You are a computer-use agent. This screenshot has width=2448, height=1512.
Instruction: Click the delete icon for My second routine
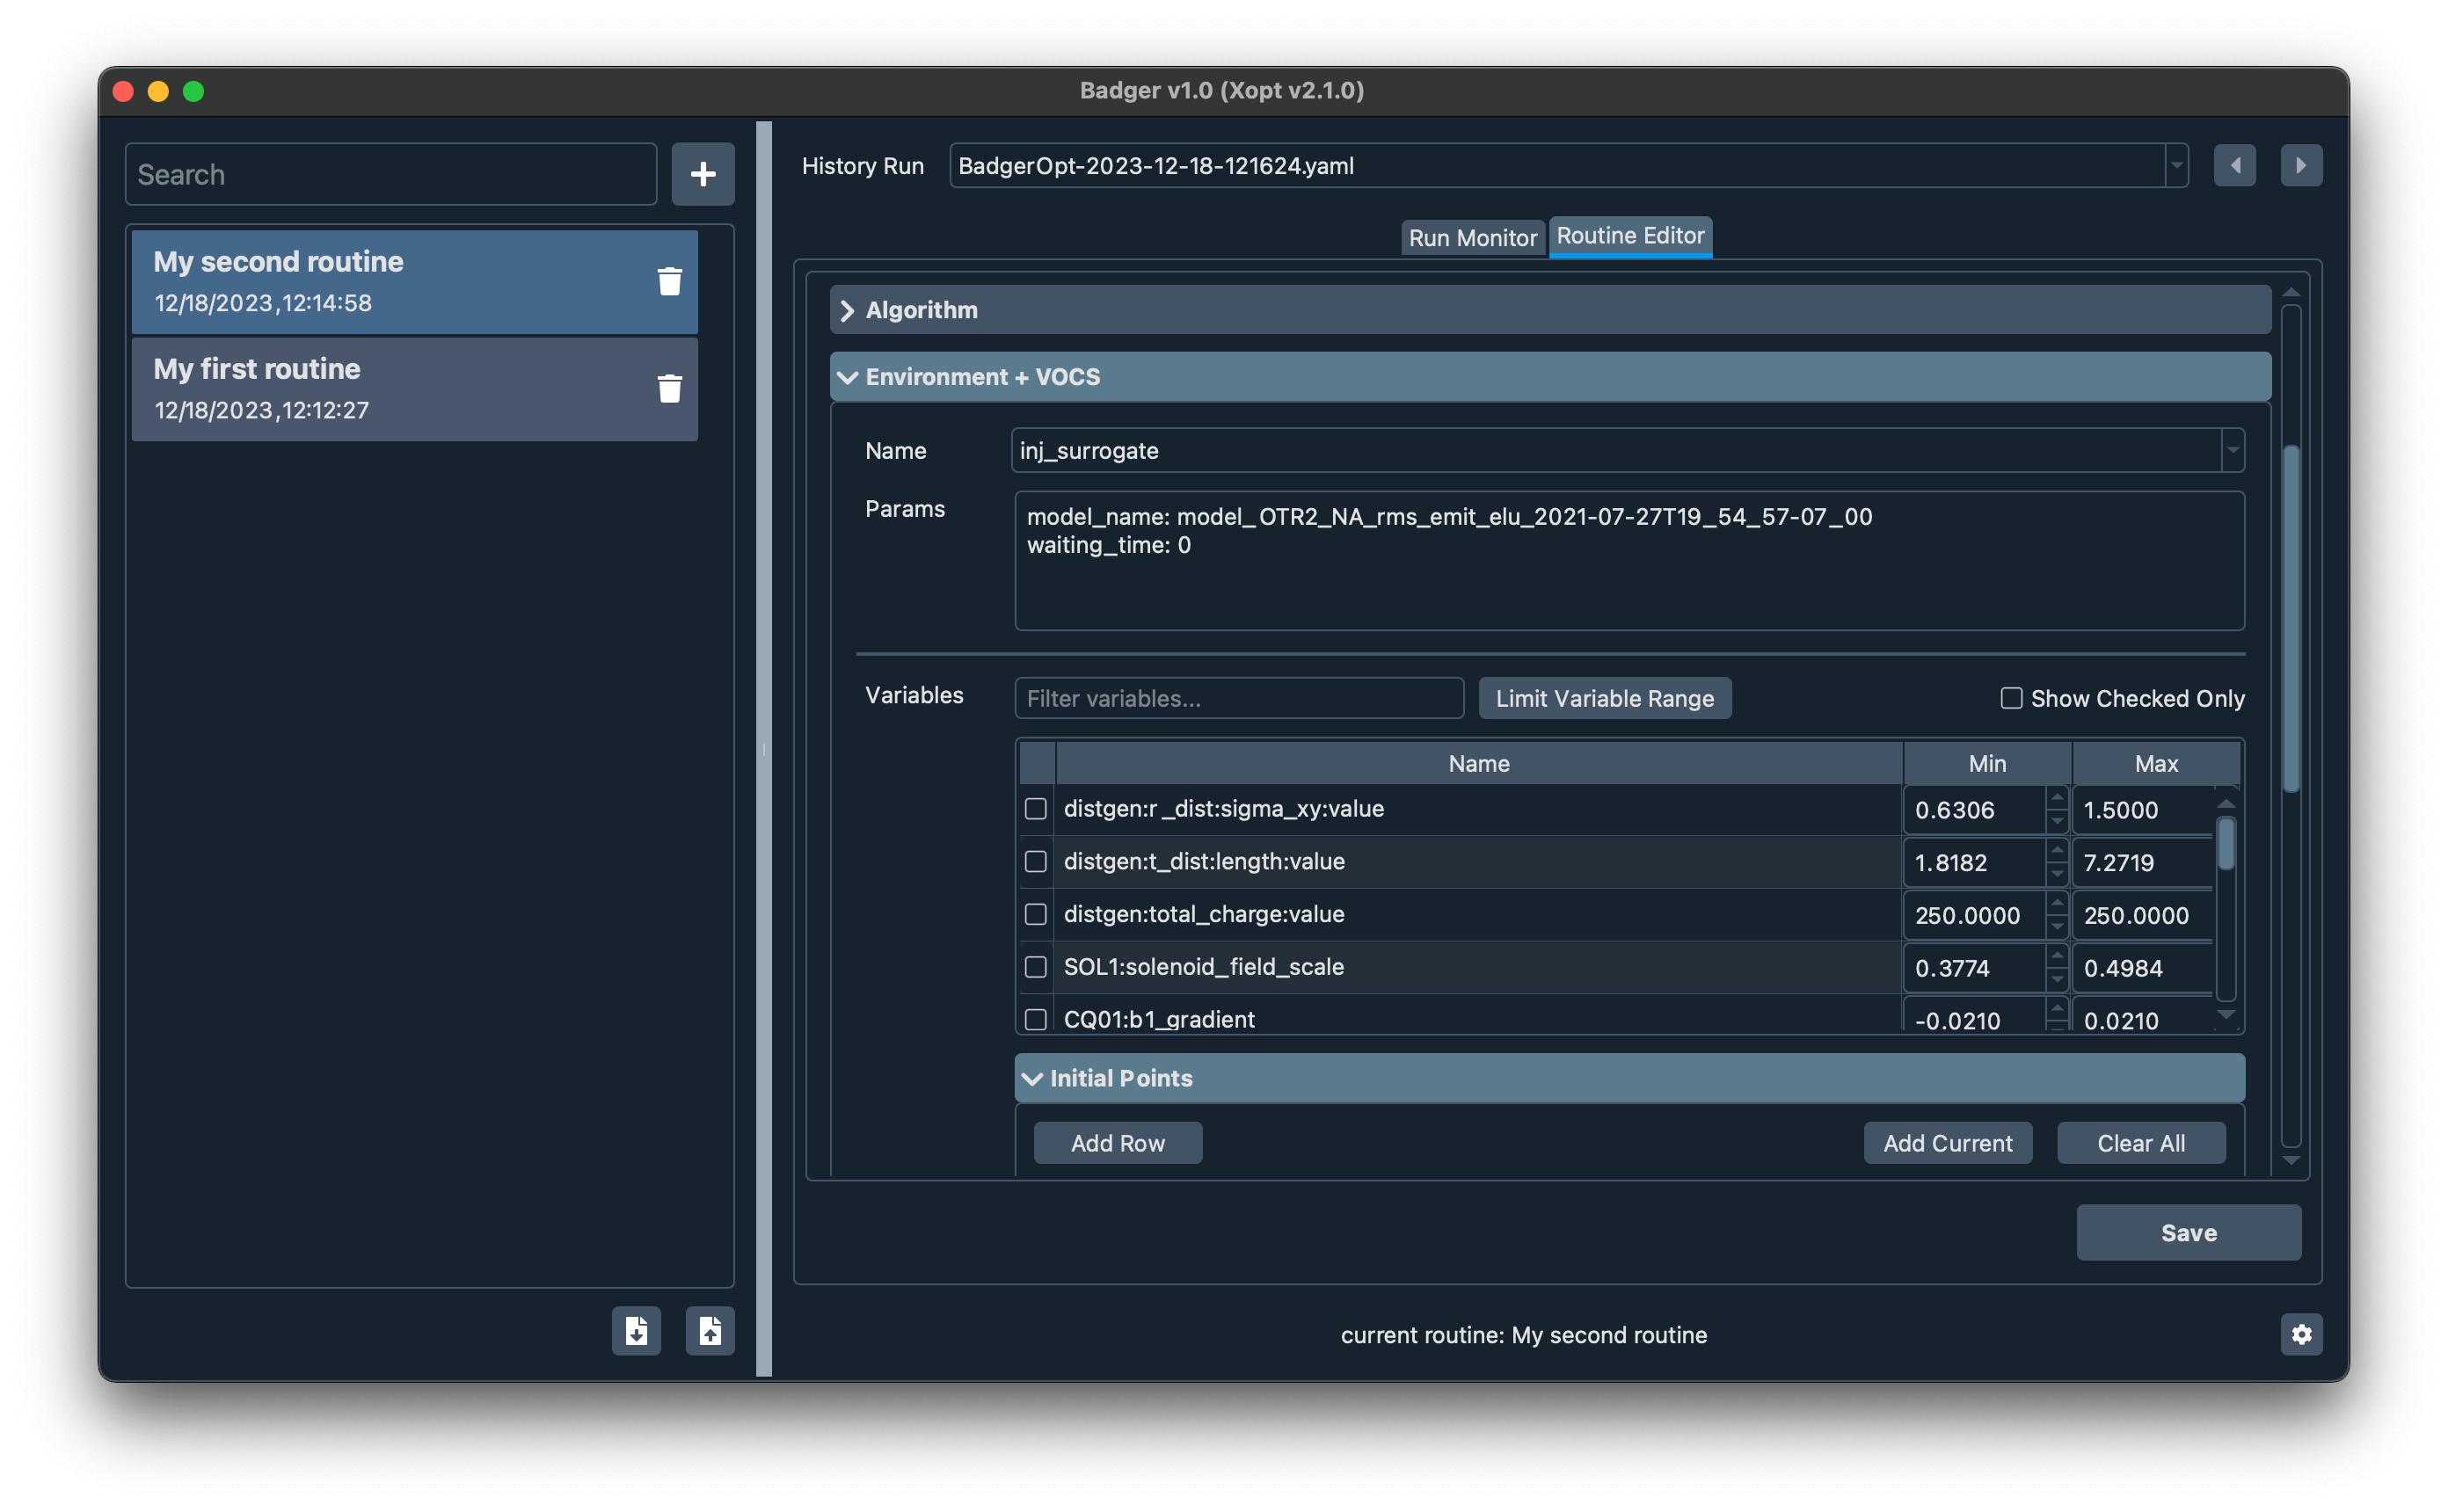(668, 280)
